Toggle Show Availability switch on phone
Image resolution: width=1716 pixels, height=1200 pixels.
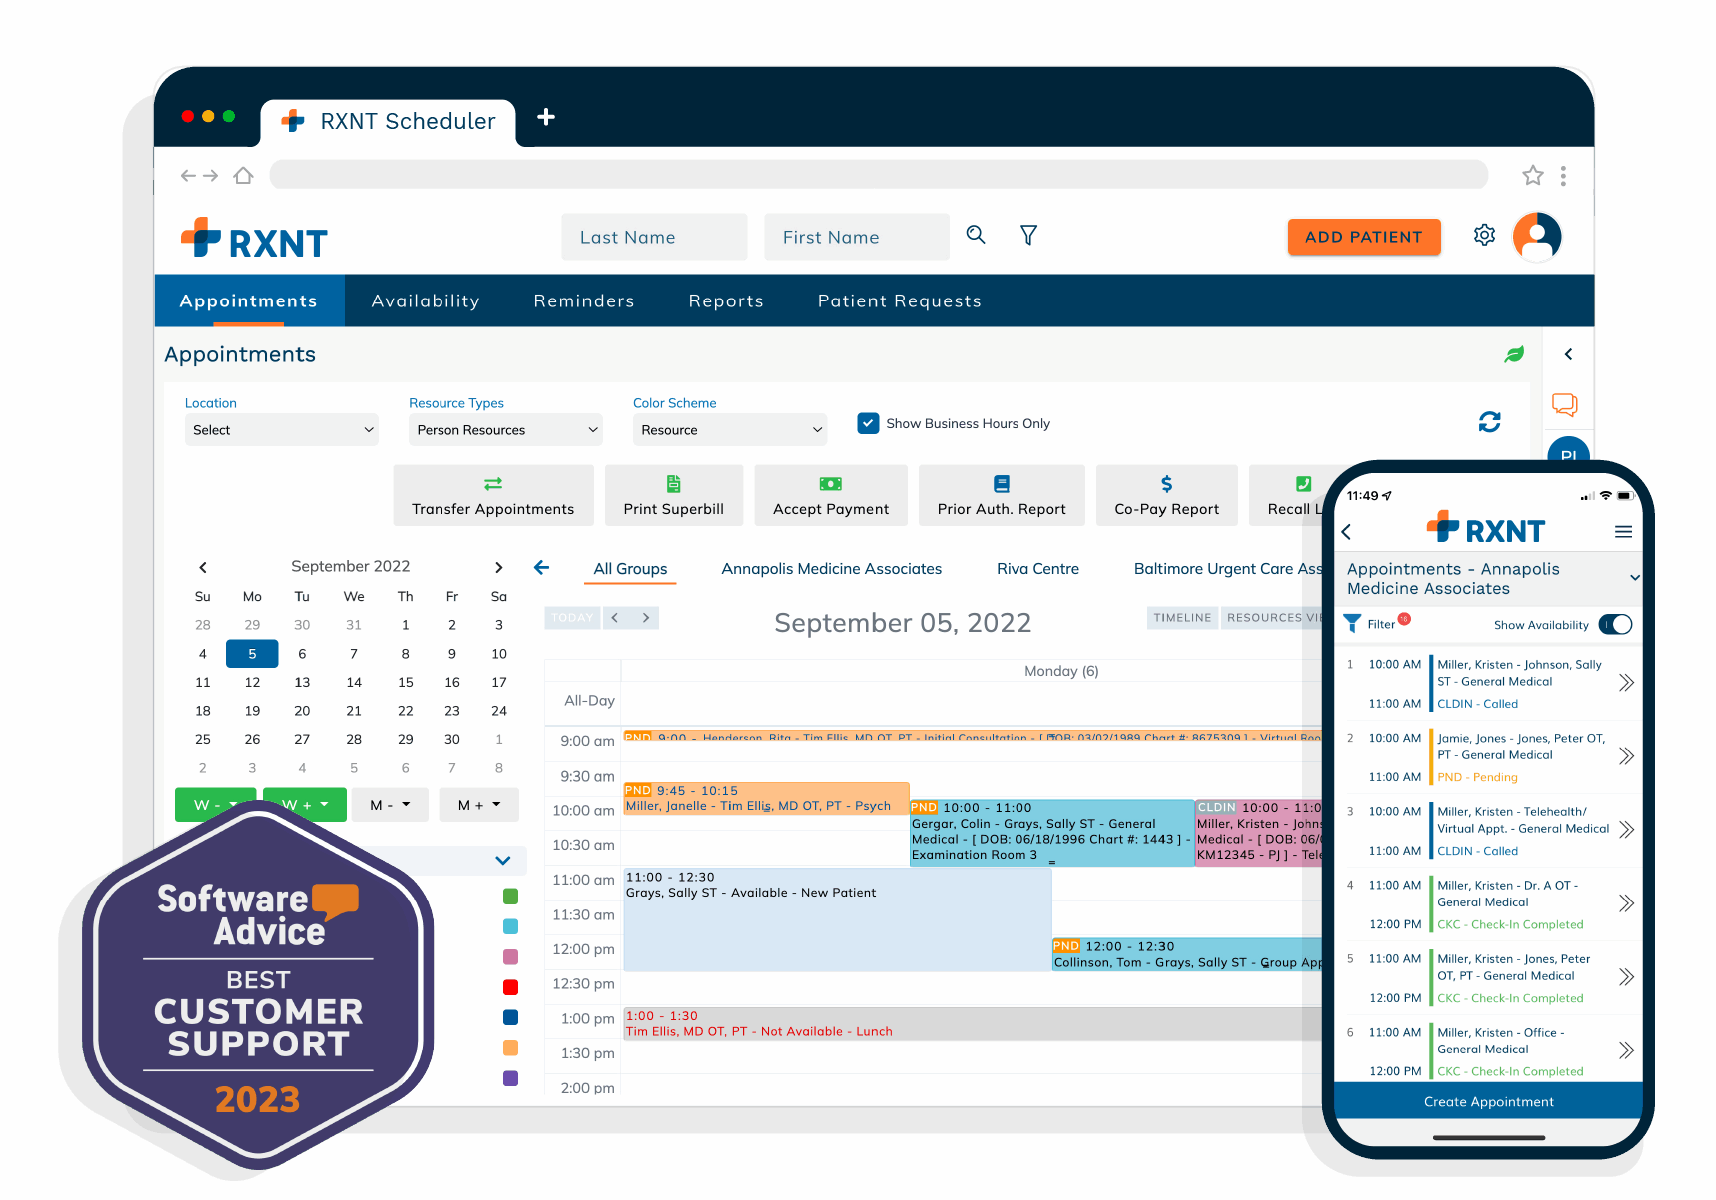point(1615,625)
